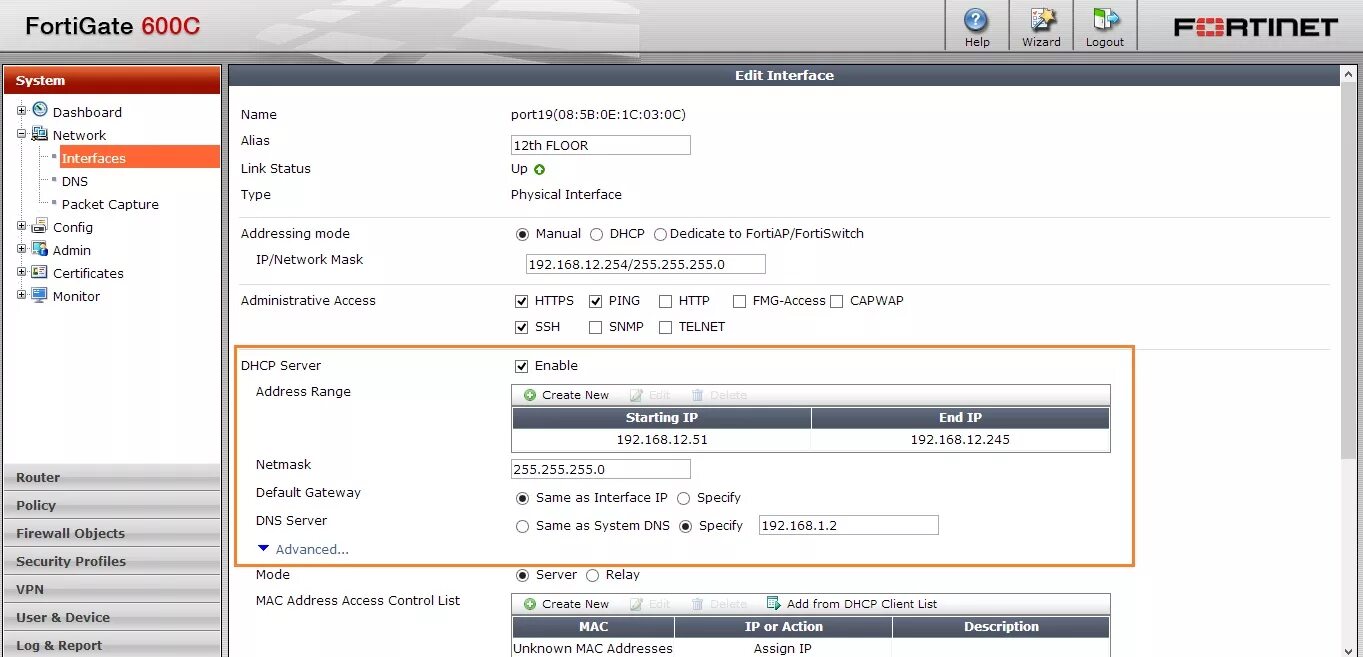This screenshot has height=657, width=1363.
Task: Expand the Config tree node
Action: click(x=22, y=226)
